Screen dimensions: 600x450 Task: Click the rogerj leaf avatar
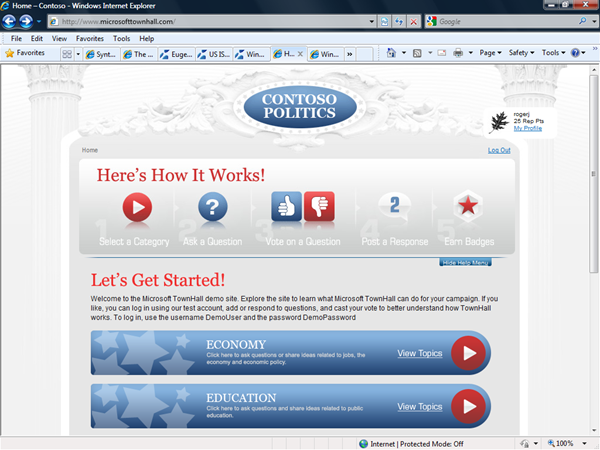(499, 122)
